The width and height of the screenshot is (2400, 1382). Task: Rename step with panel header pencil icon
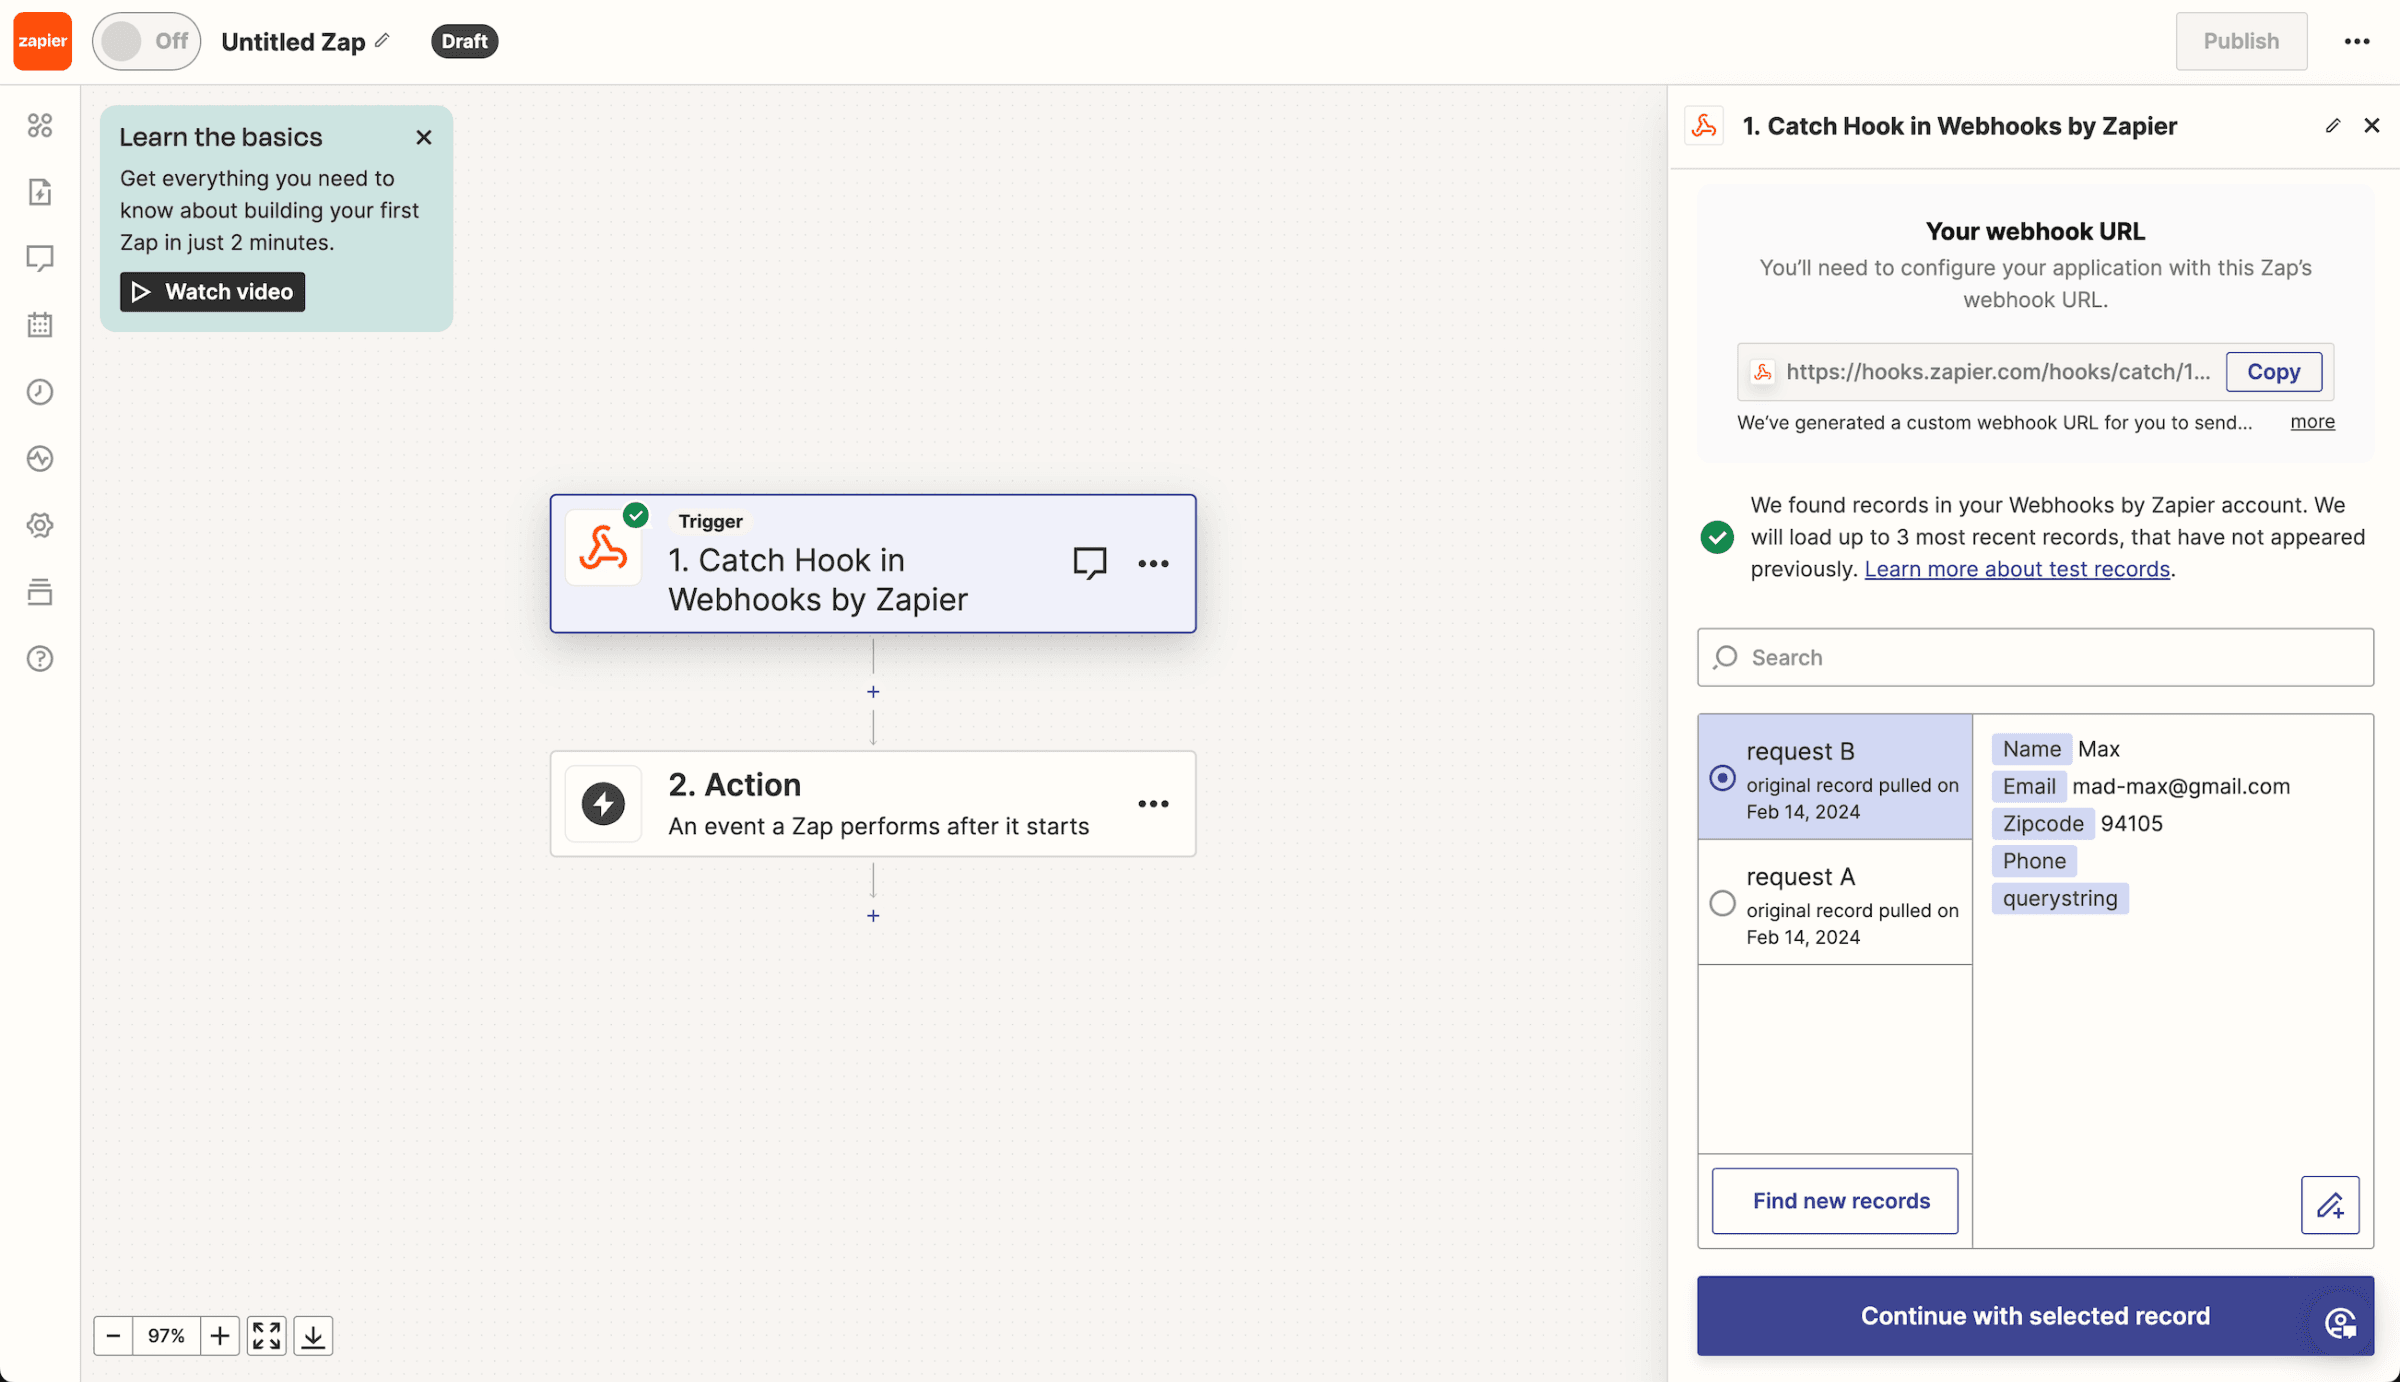tap(2332, 126)
